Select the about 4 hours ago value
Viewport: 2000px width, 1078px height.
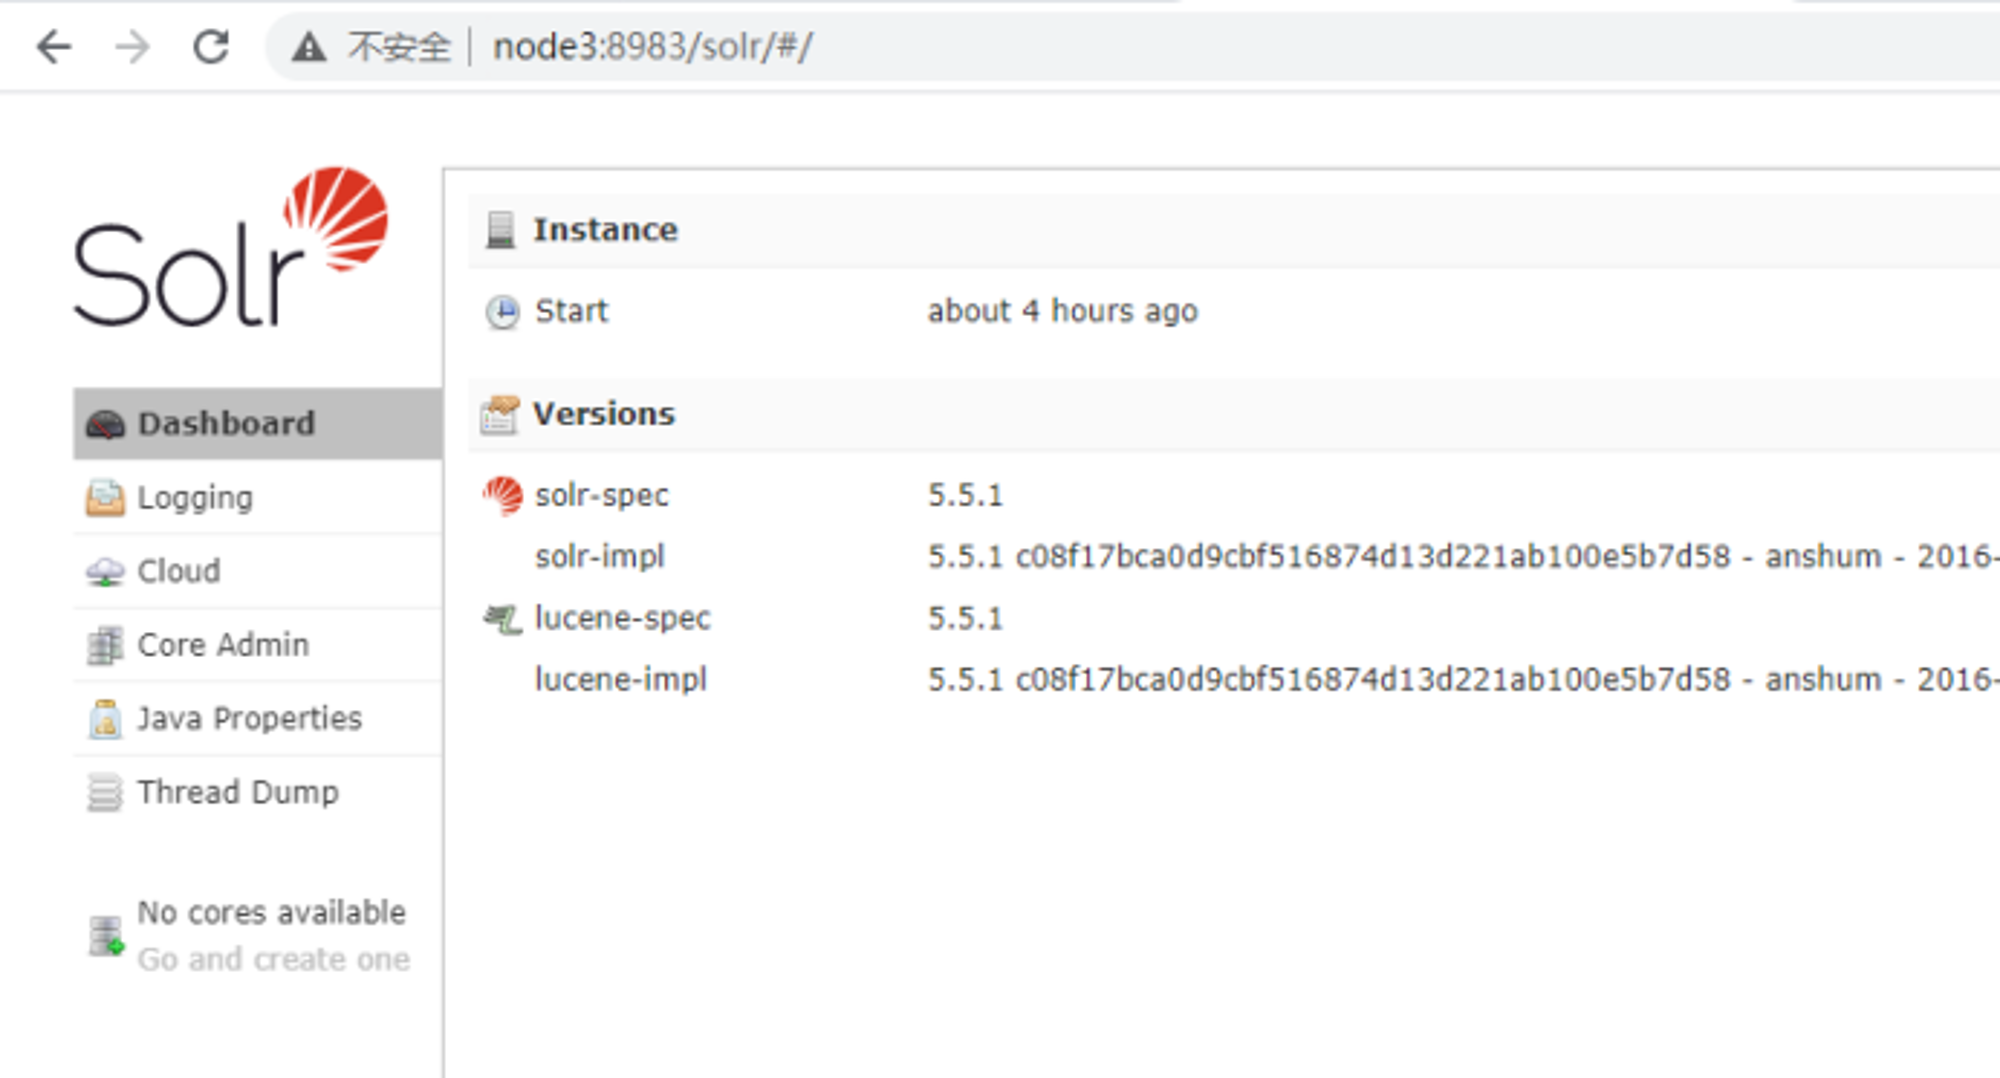(1063, 311)
